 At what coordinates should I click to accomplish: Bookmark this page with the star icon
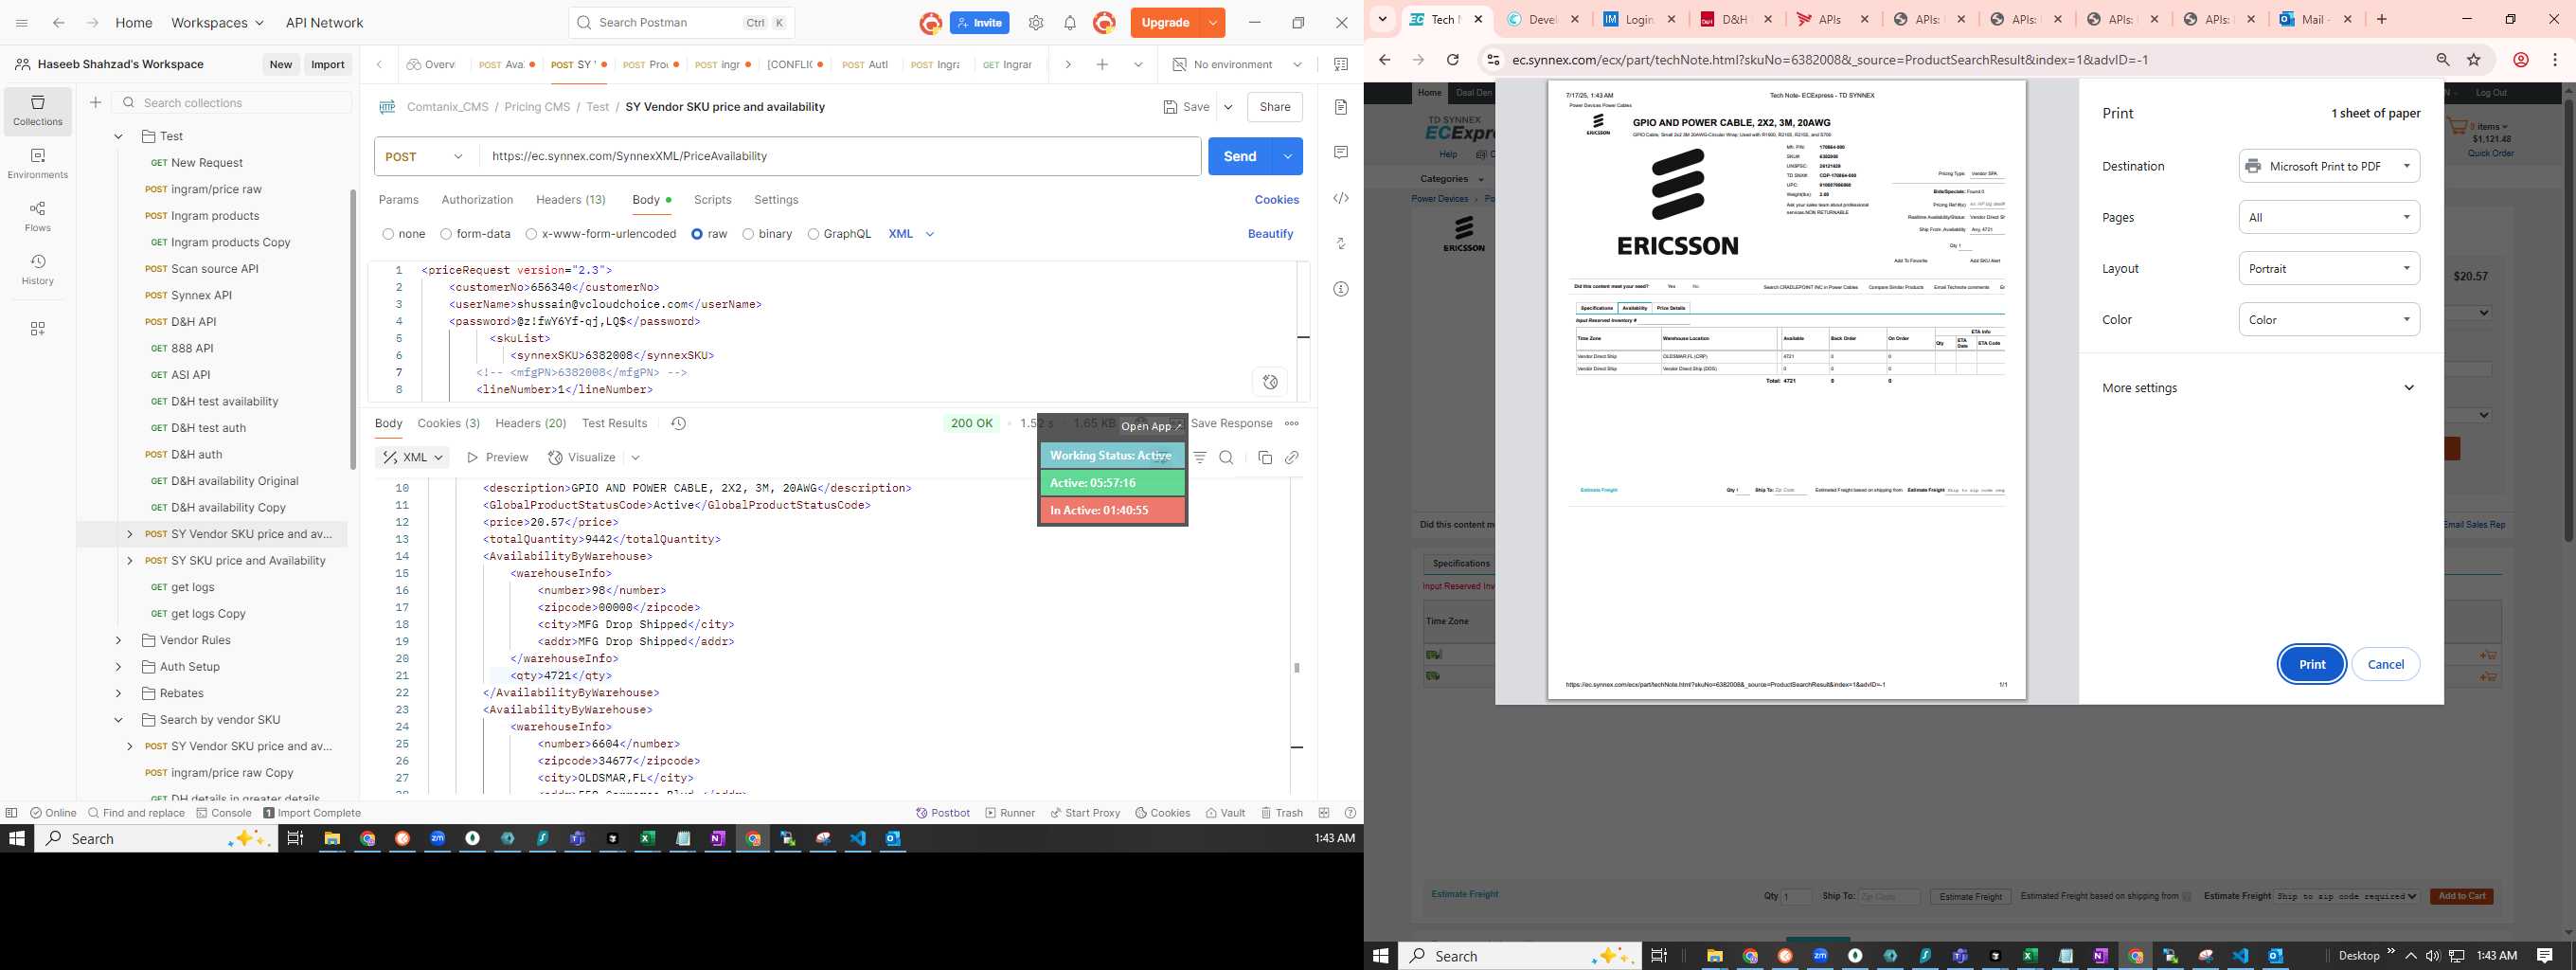click(2474, 60)
